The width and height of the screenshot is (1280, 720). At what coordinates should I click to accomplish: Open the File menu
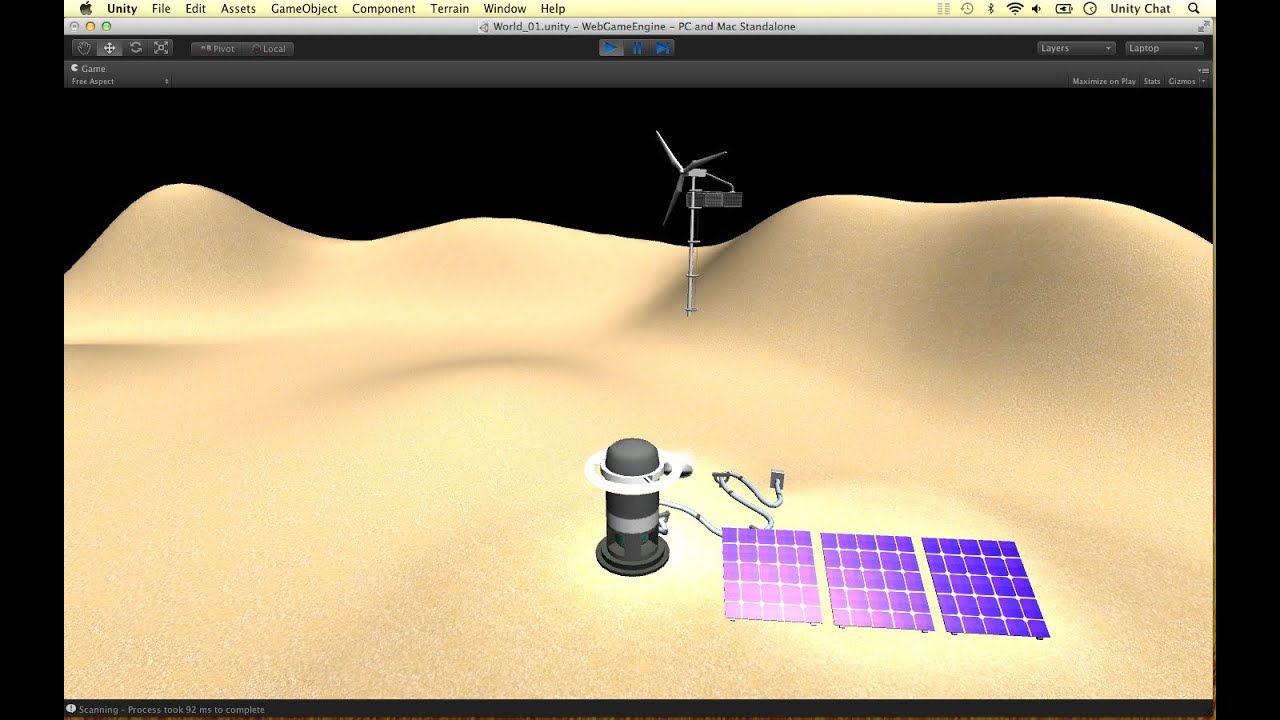click(x=161, y=8)
